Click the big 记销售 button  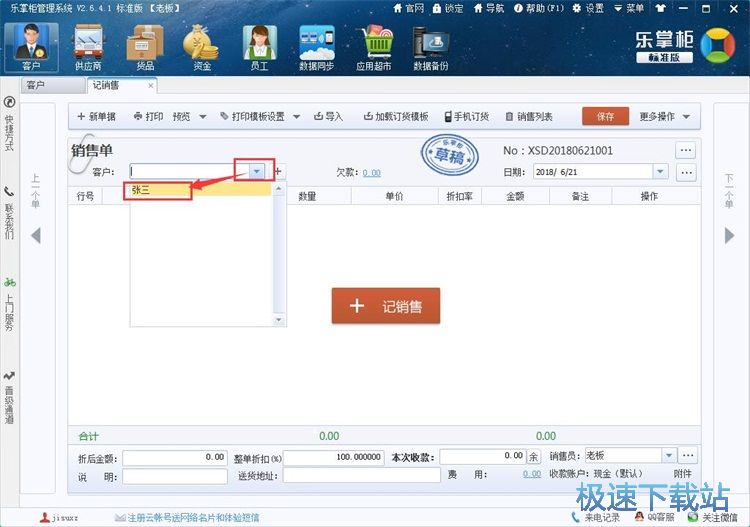point(386,306)
